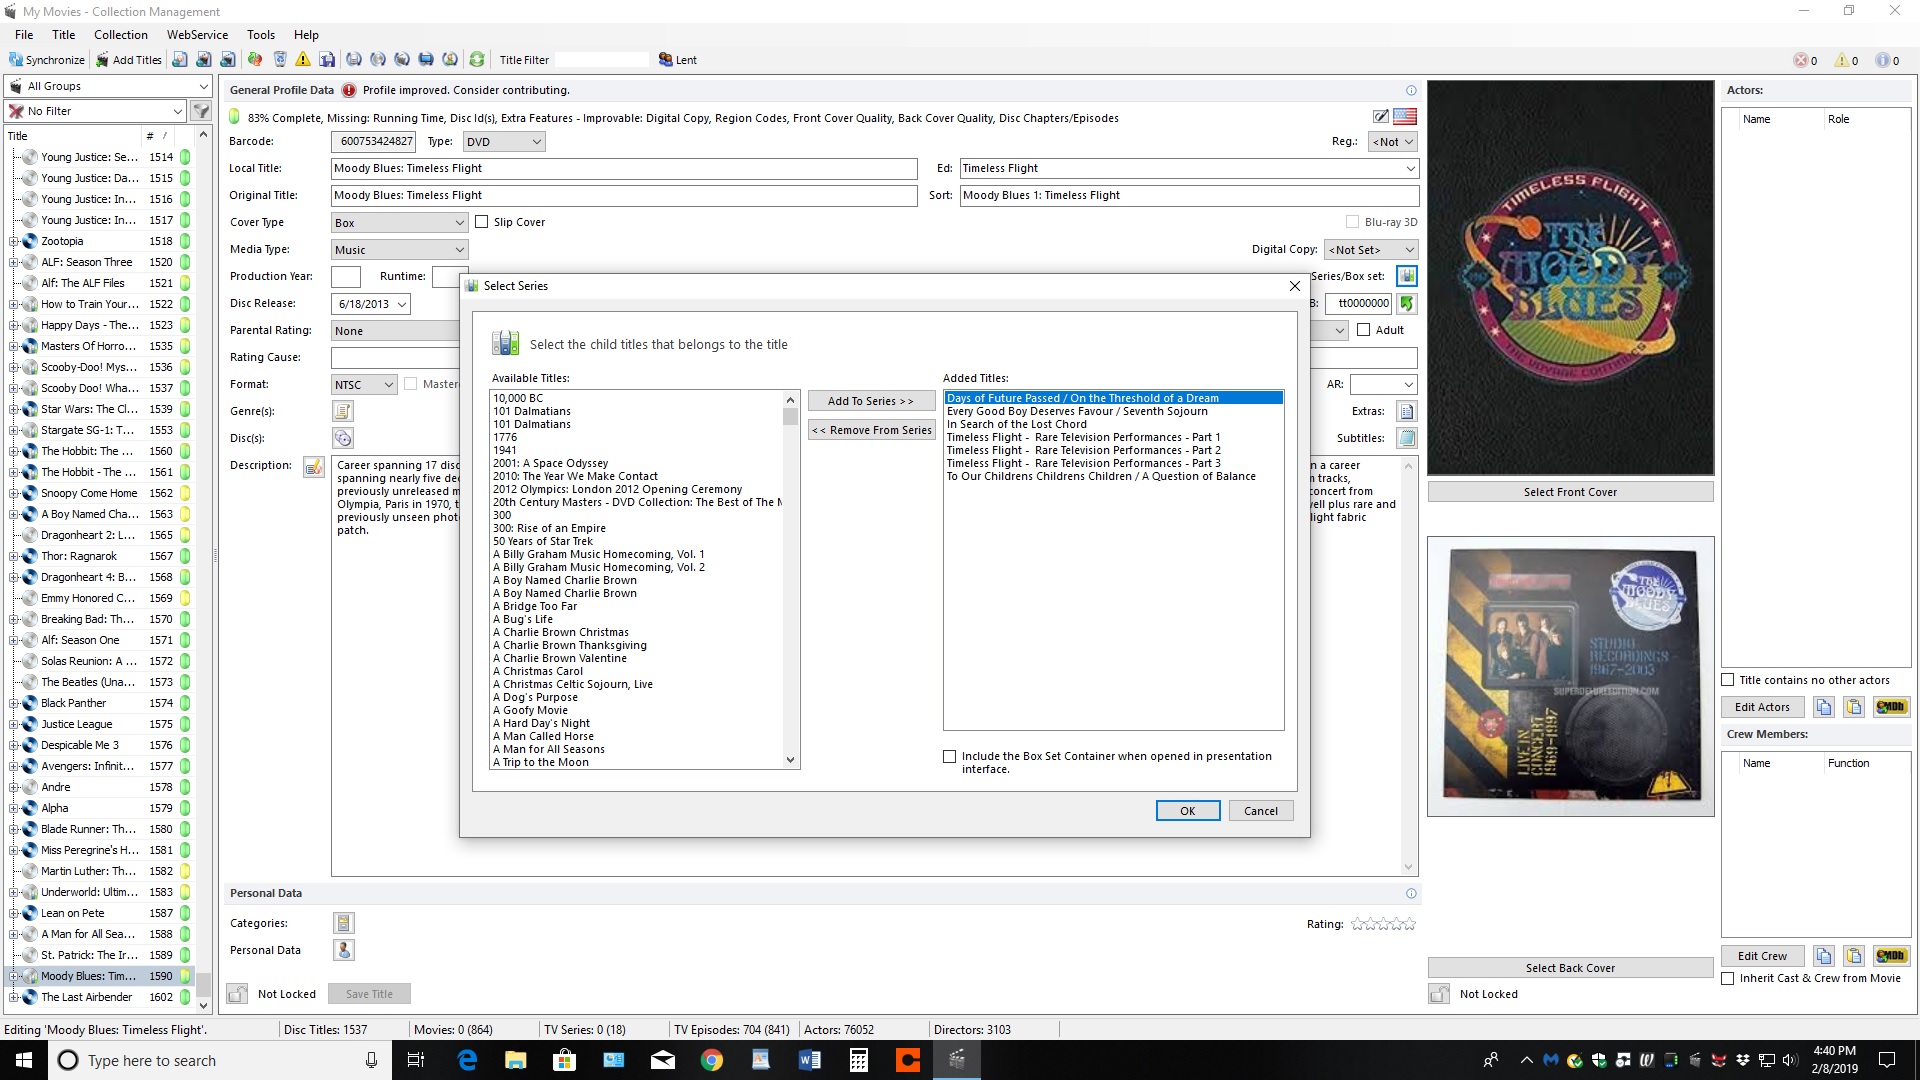Image resolution: width=1920 pixels, height=1080 pixels.
Task: Open the Collection menu
Action: 121,34
